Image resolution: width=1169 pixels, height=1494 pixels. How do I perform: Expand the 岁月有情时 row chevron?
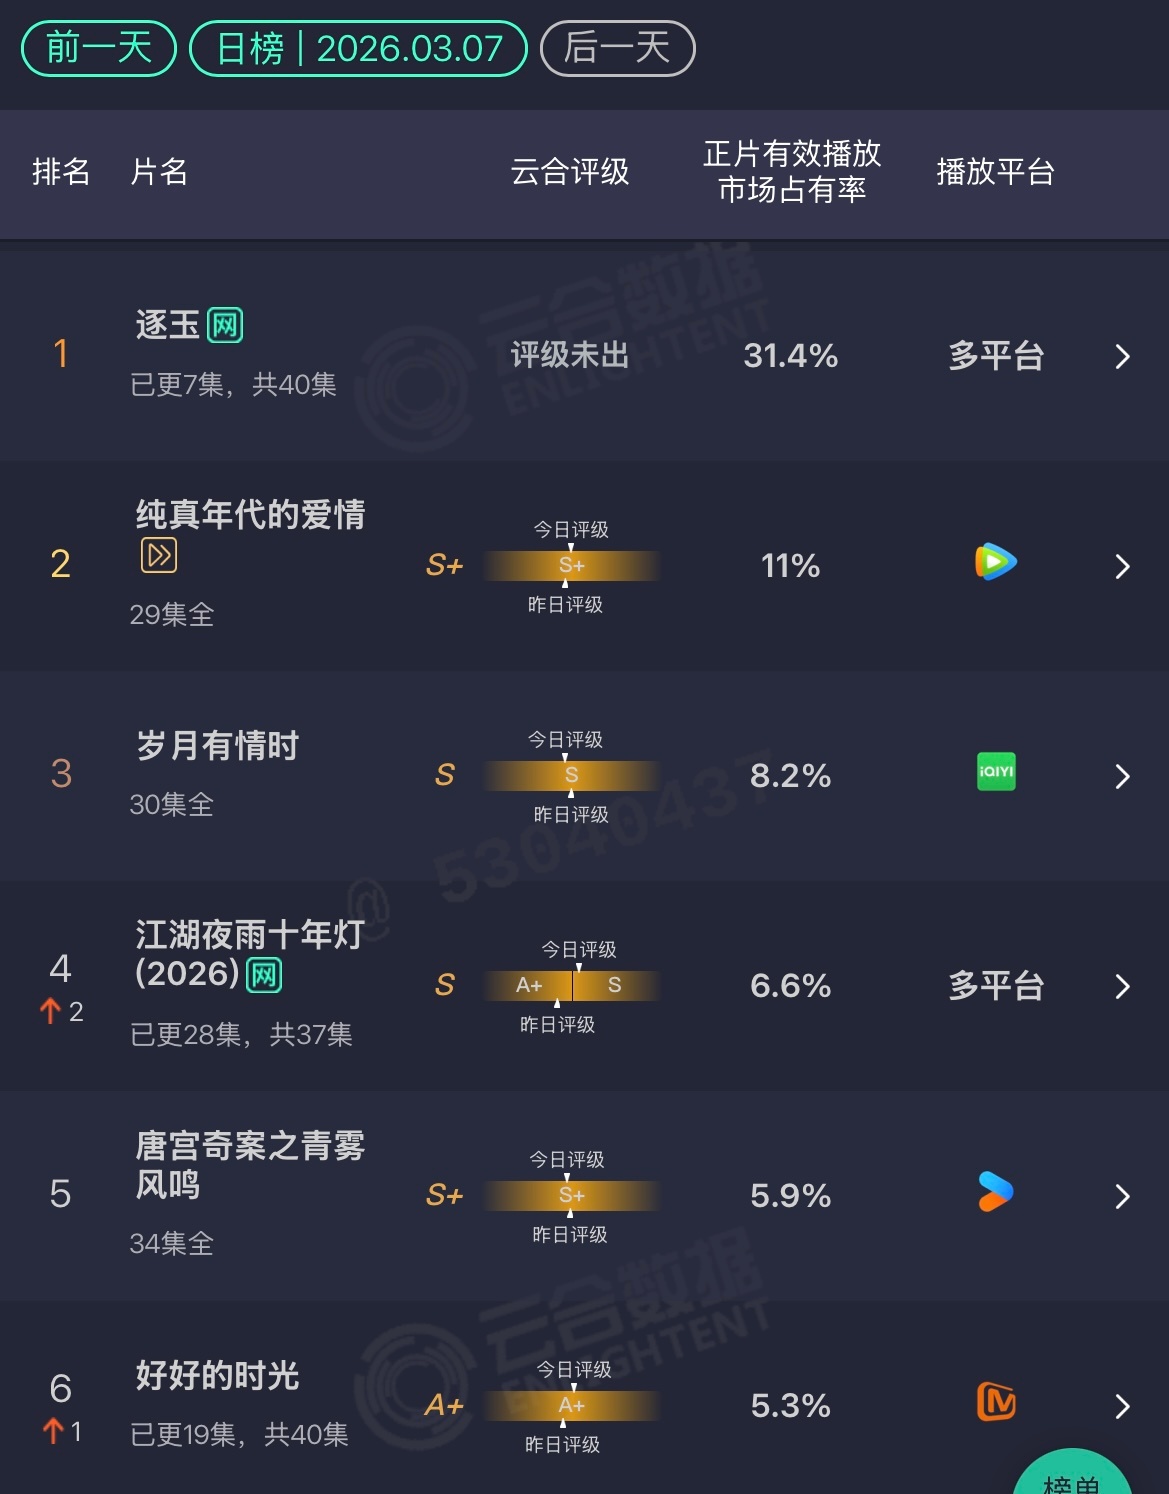coord(1122,777)
